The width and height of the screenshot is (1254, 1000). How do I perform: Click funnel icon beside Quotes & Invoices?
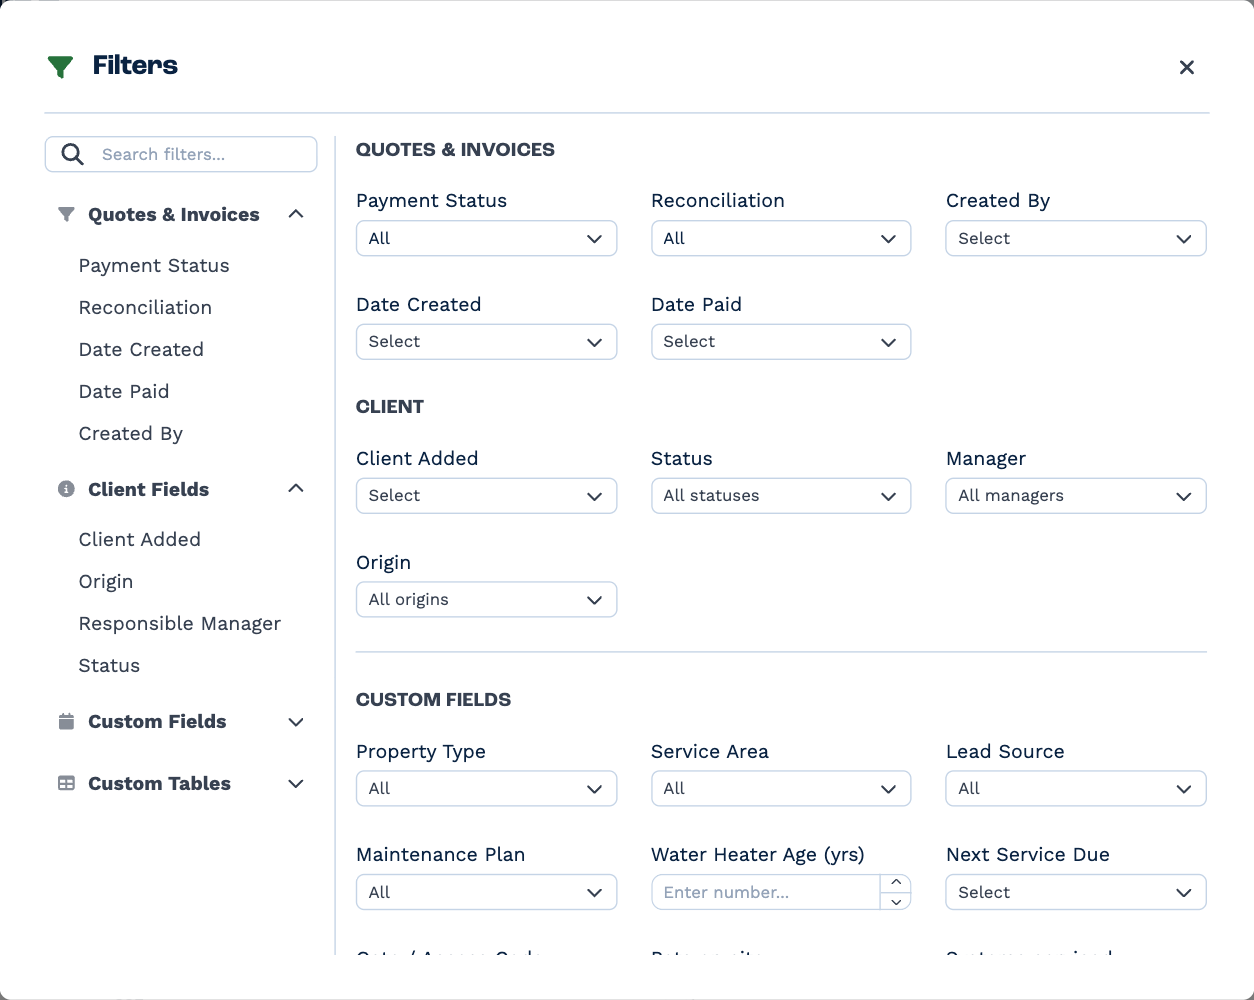coord(66,214)
